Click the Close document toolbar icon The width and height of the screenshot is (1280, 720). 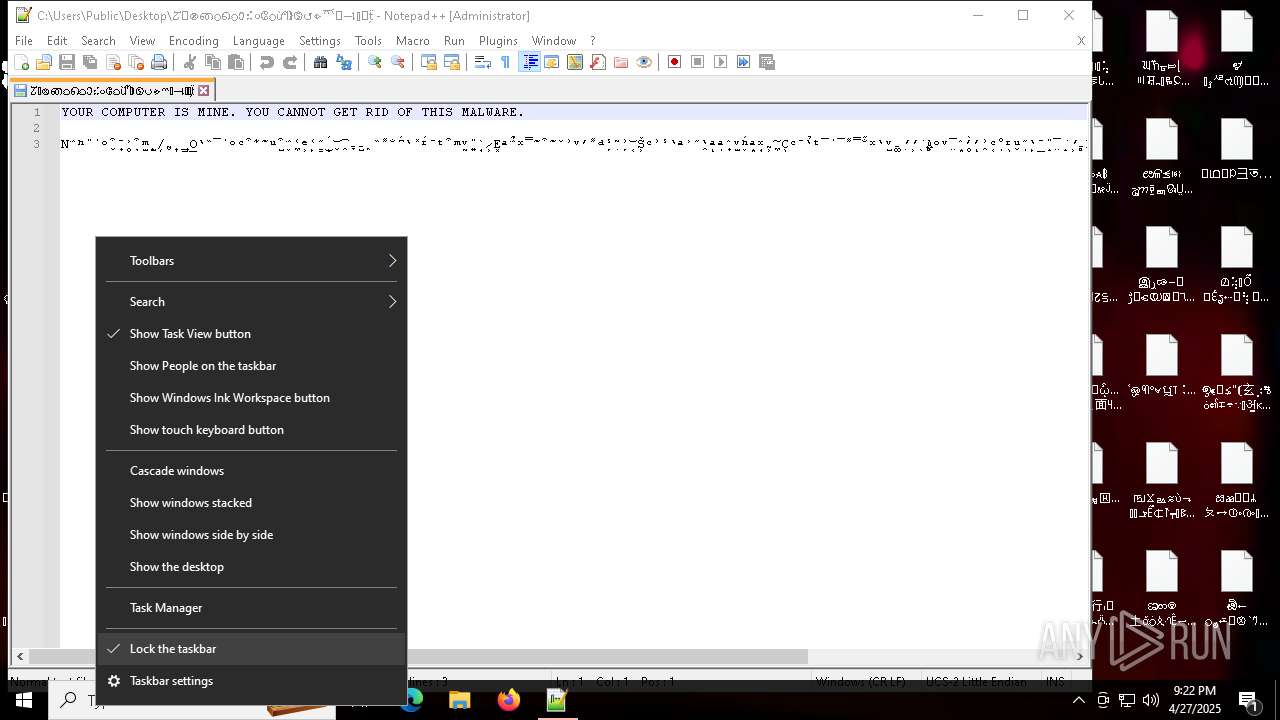[x=113, y=62]
